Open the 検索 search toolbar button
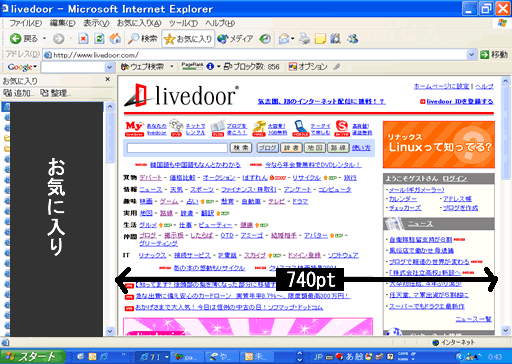This screenshot has width=512, height=364. [143, 39]
